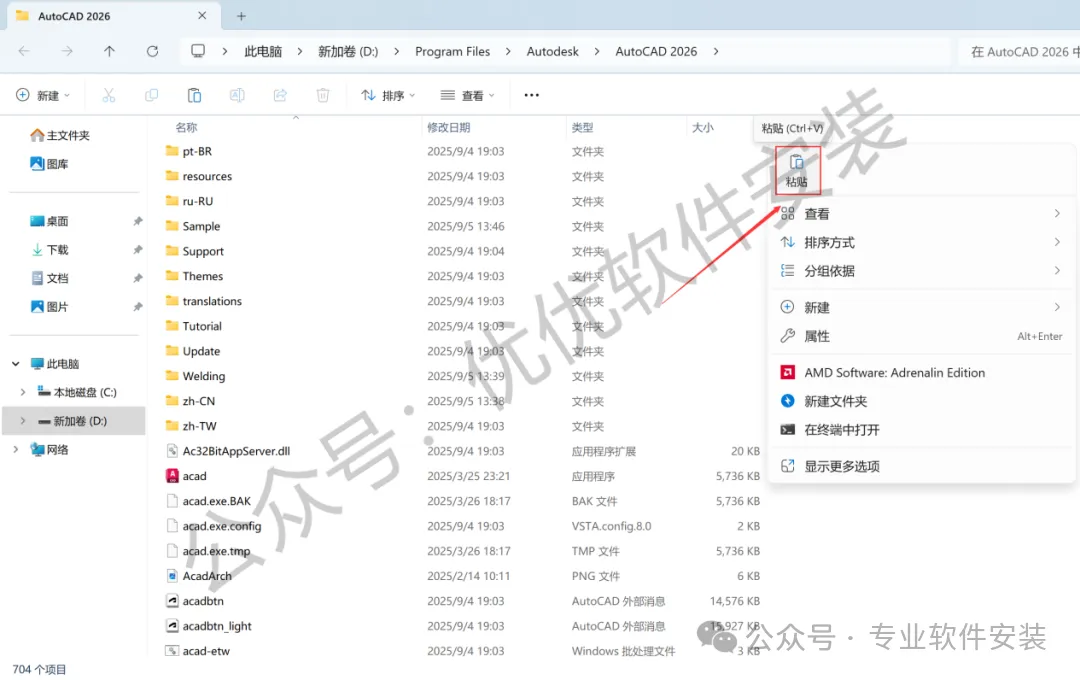Open the 查看 view dropdown in toolbar
This screenshot has width=1080, height=680.
pyautogui.click(x=468, y=95)
